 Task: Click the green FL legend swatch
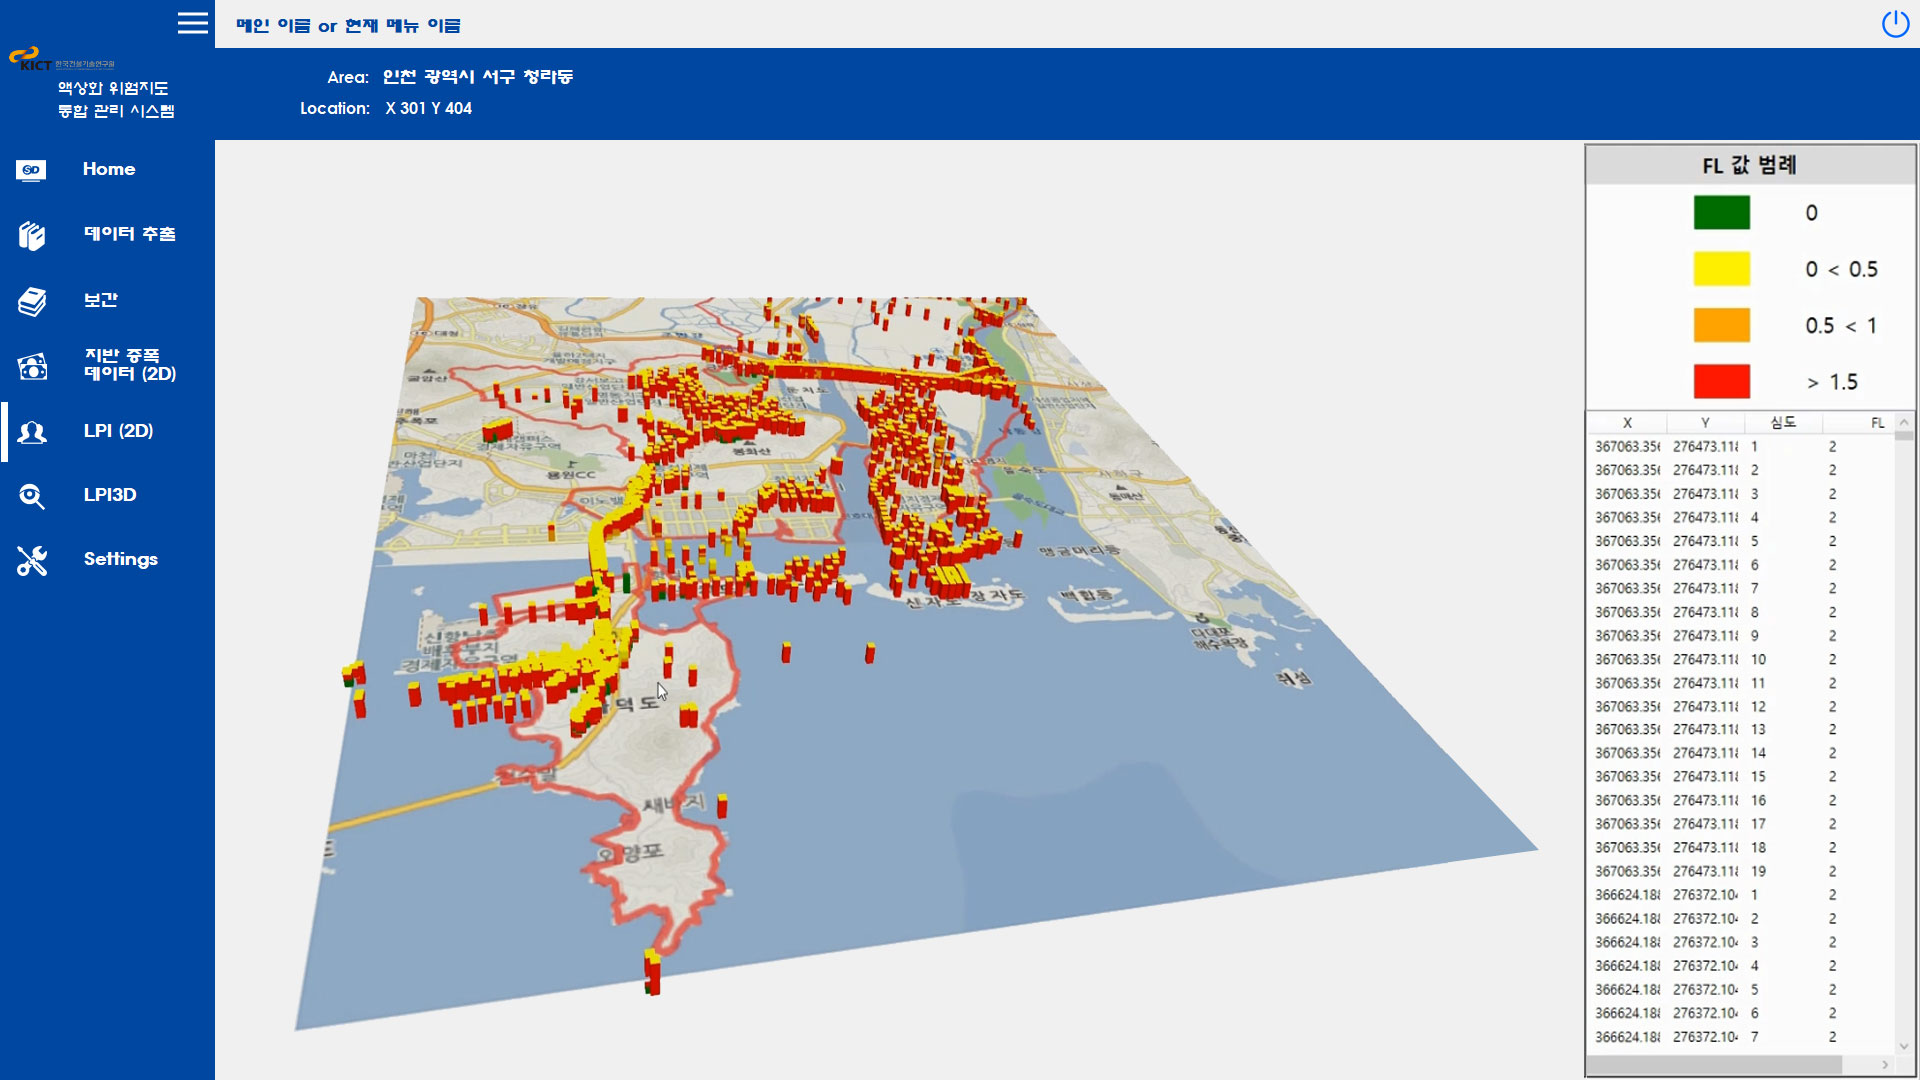click(1721, 213)
